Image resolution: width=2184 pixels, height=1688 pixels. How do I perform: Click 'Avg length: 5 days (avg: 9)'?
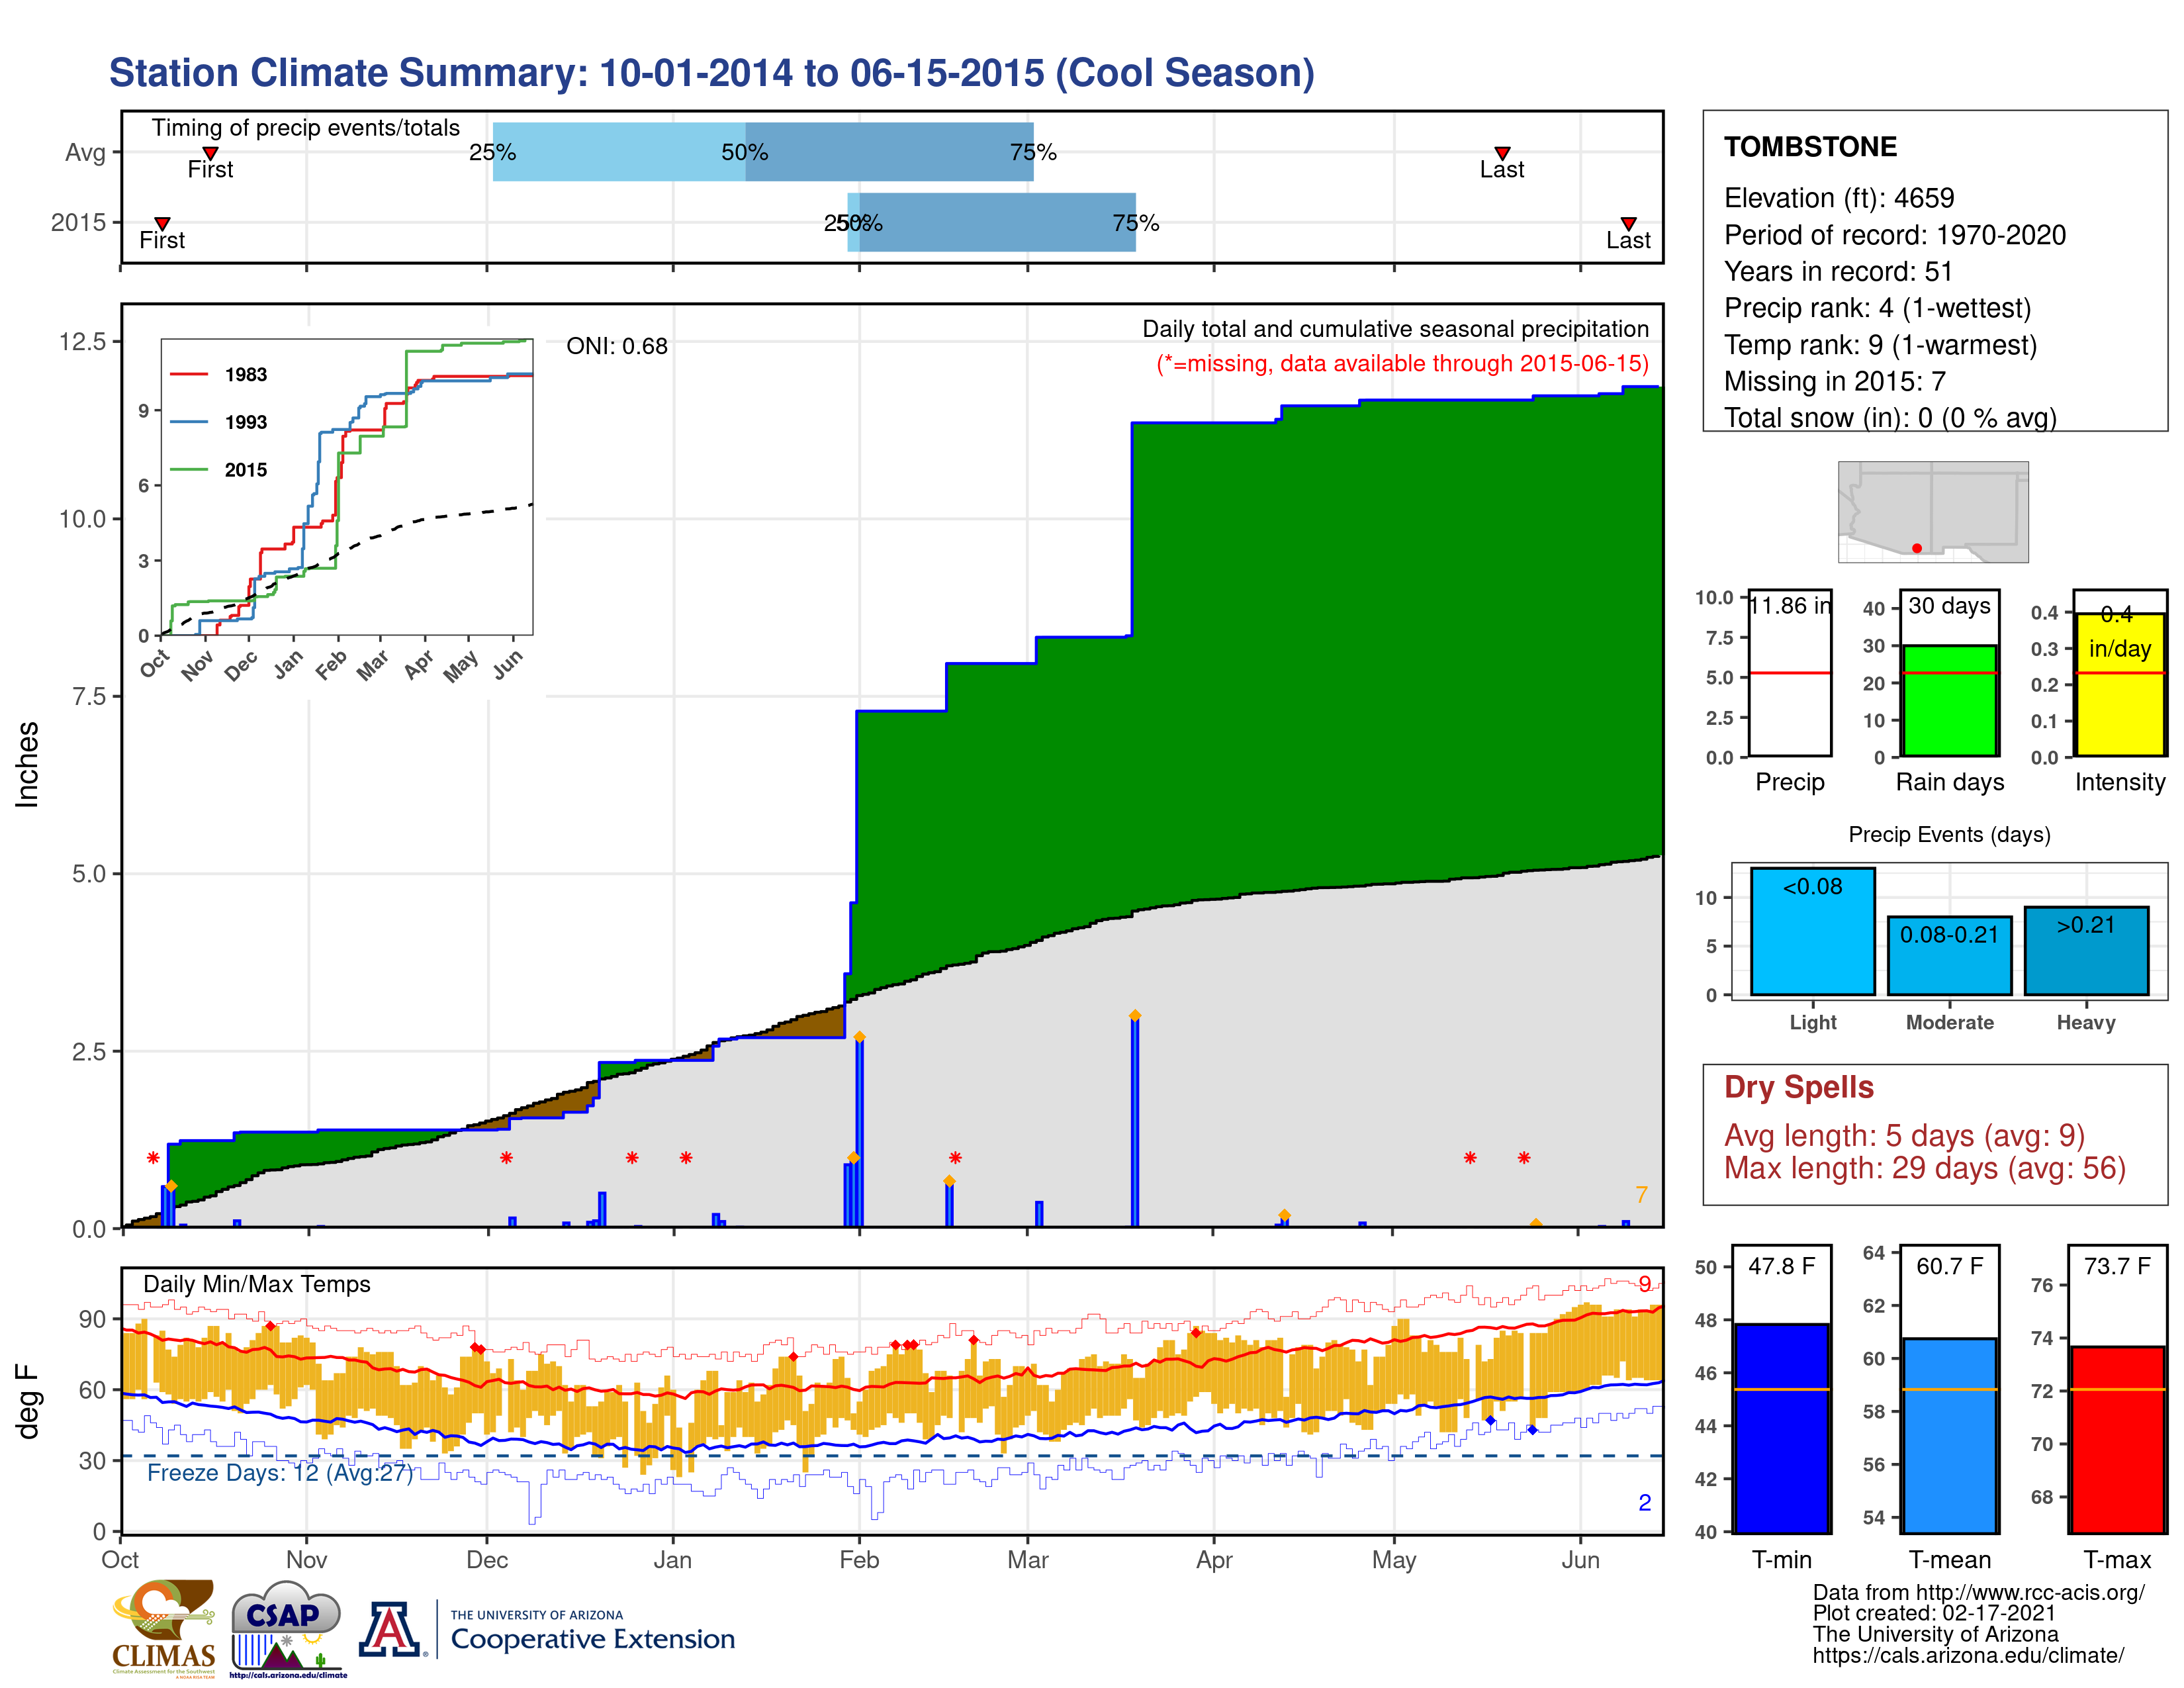click(1904, 1136)
